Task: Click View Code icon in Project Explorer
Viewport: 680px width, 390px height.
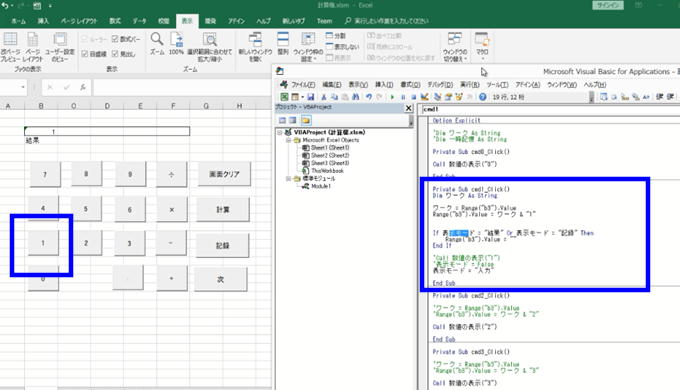Action: point(282,120)
